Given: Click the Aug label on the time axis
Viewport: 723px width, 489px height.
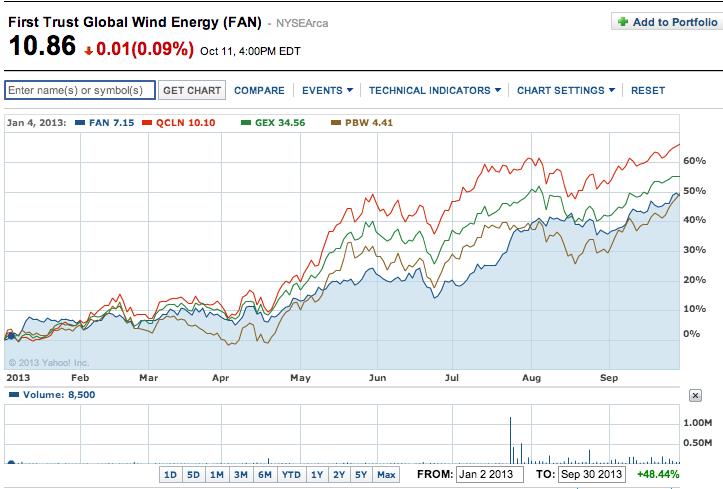Looking at the screenshot, I should [x=531, y=378].
